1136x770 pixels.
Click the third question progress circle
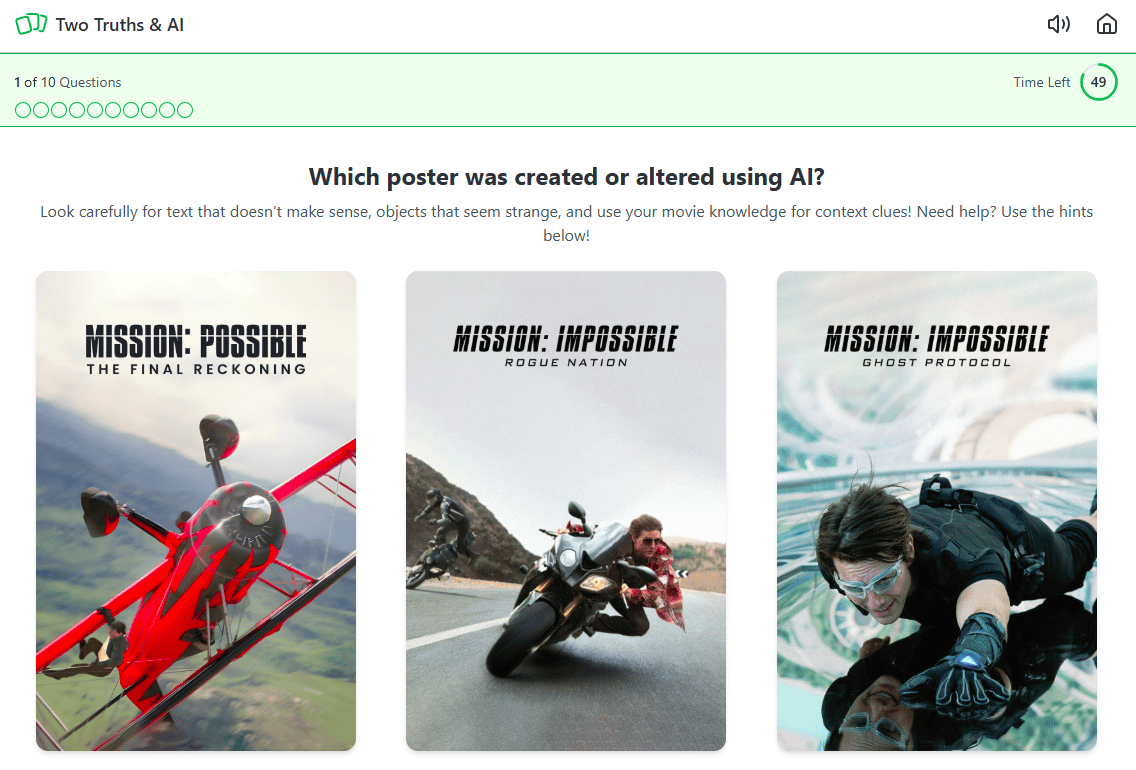click(x=59, y=110)
